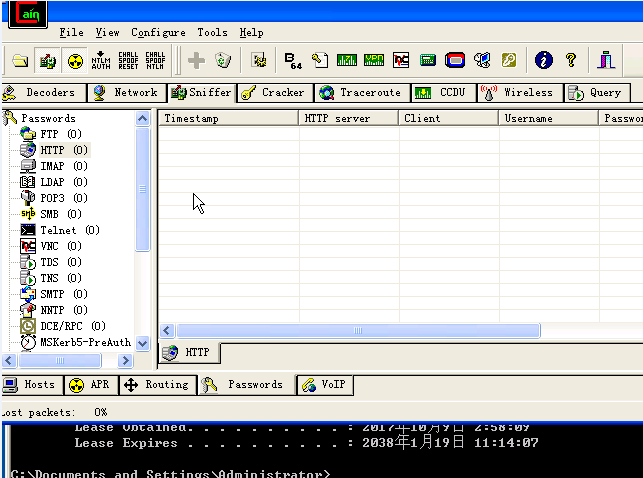The height and width of the screenshot is (478, 643).
Task: Click the tree panel scroll up arrow
Action: [142, 119]
